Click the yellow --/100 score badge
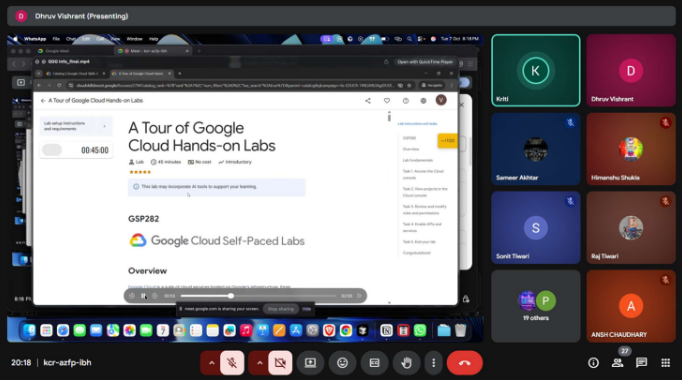Image resolution: width=682 pixels, height=380 pixels. 447,140
